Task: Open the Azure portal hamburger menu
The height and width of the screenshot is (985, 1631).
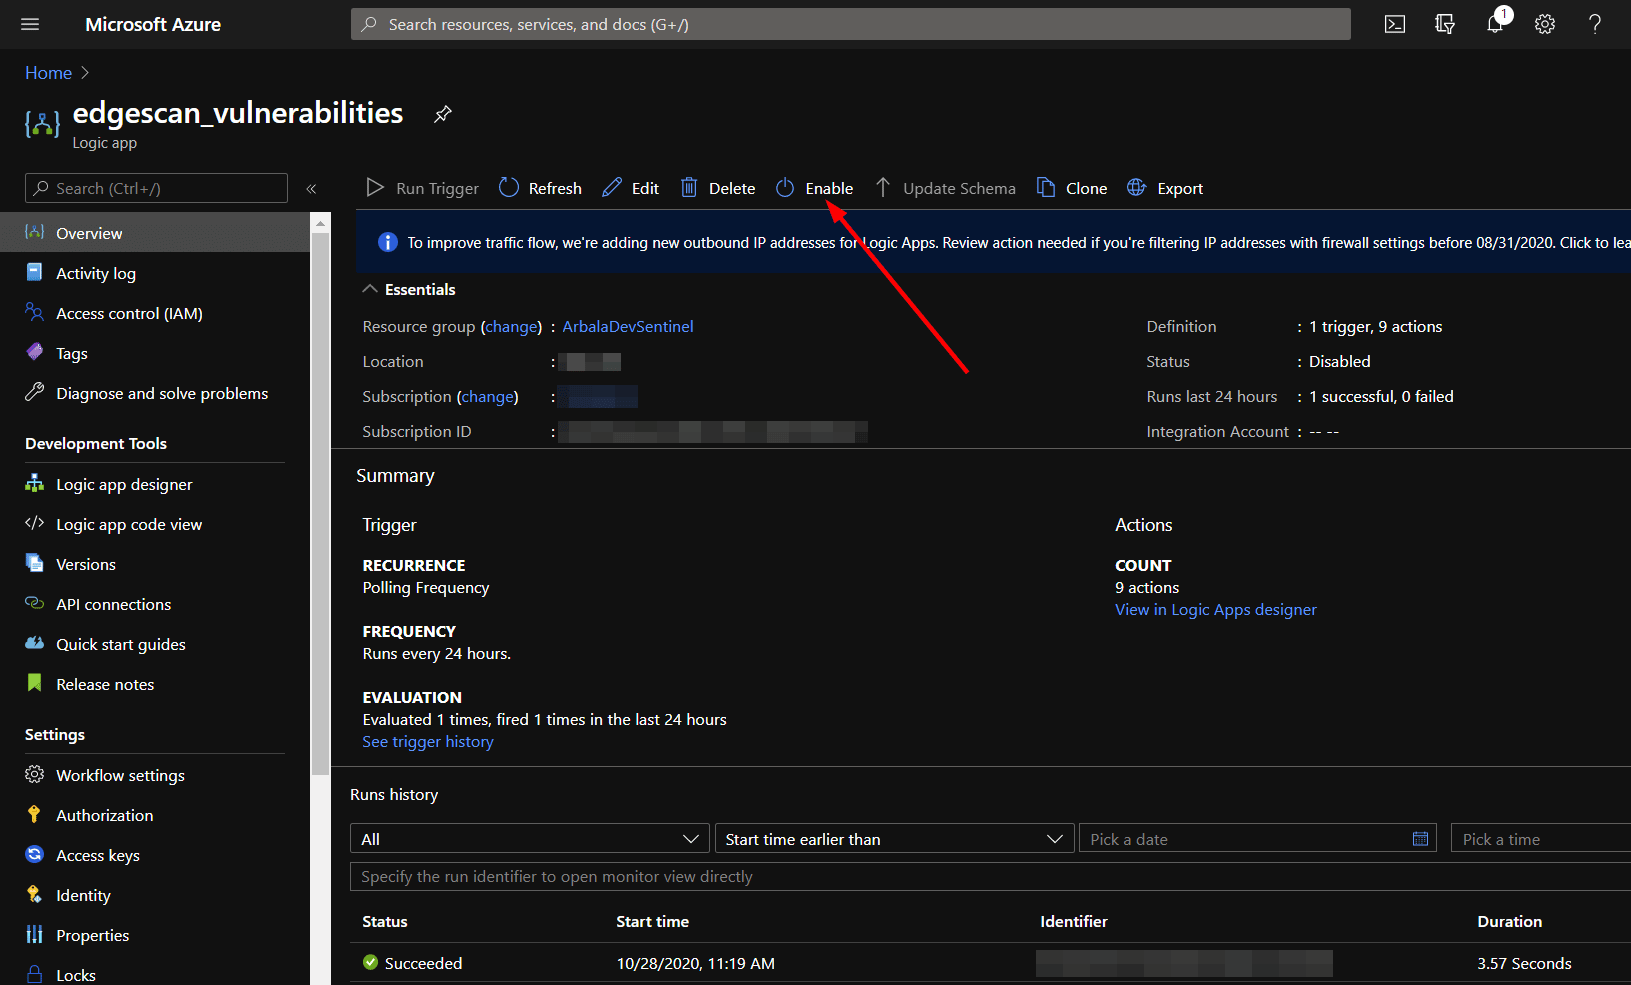Action: [x=30, y=24]
